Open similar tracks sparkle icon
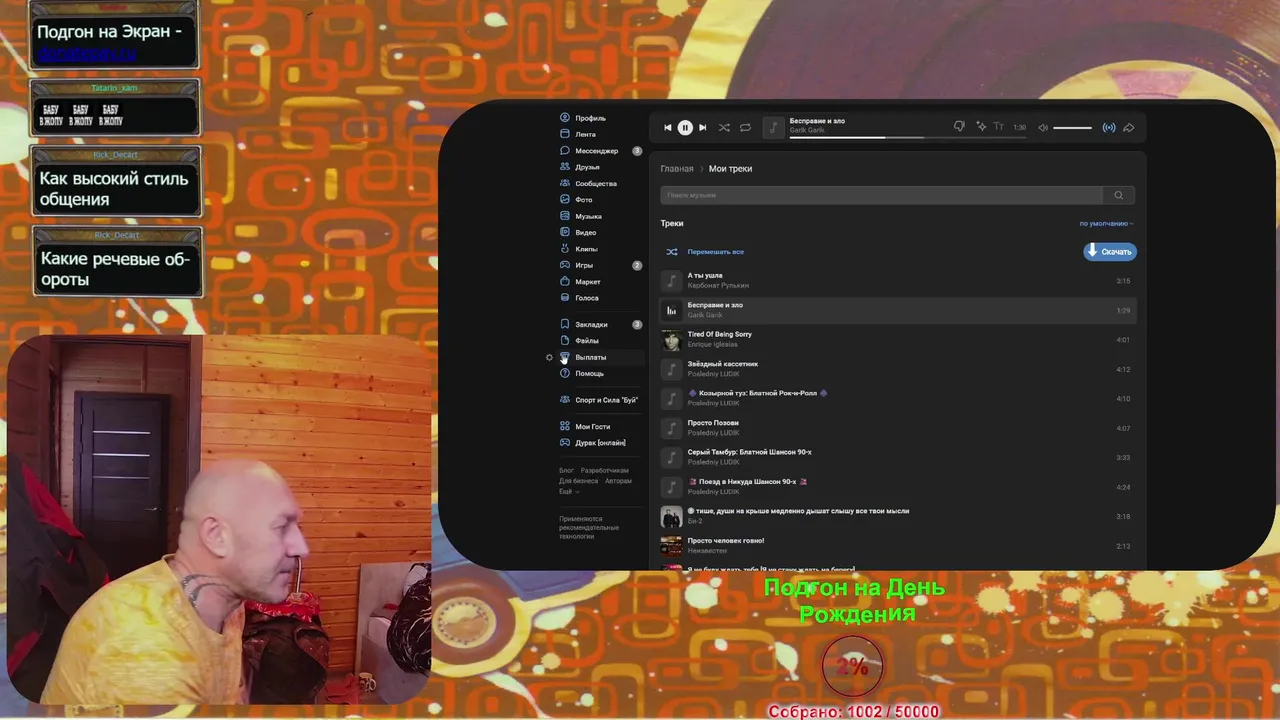Screen dimensions: 1280x720 (x=981, y=127)
